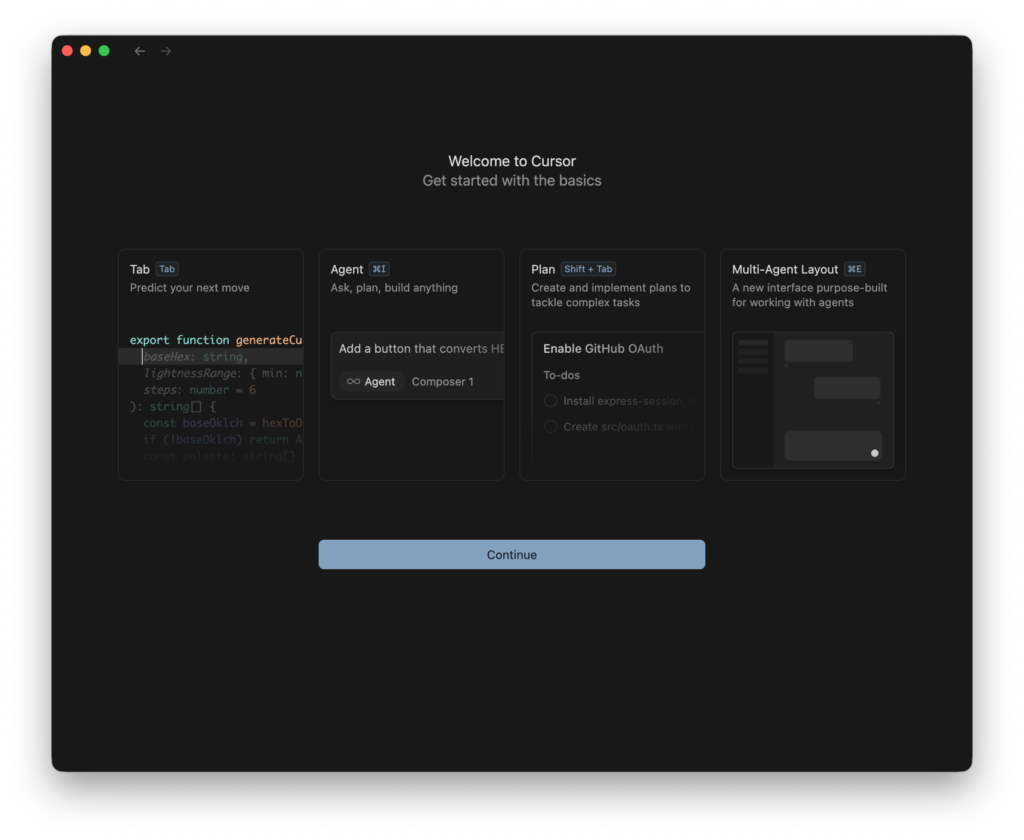Click the back navigation arrow
1024x840 pixels.
pyautogui.click(x=140, y=51)
